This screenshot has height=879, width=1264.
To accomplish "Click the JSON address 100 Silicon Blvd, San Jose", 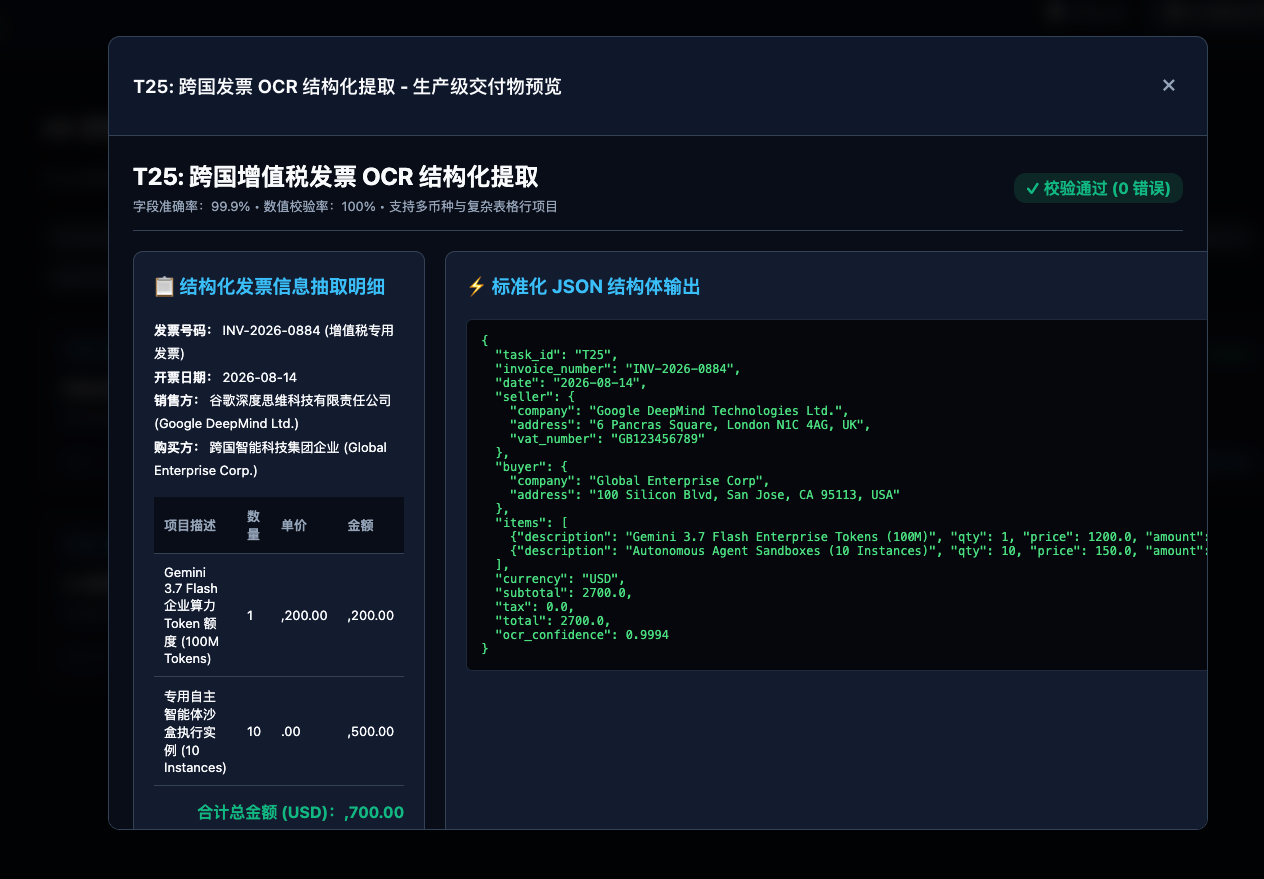I will pyautogui.click(x=705, y=494).
